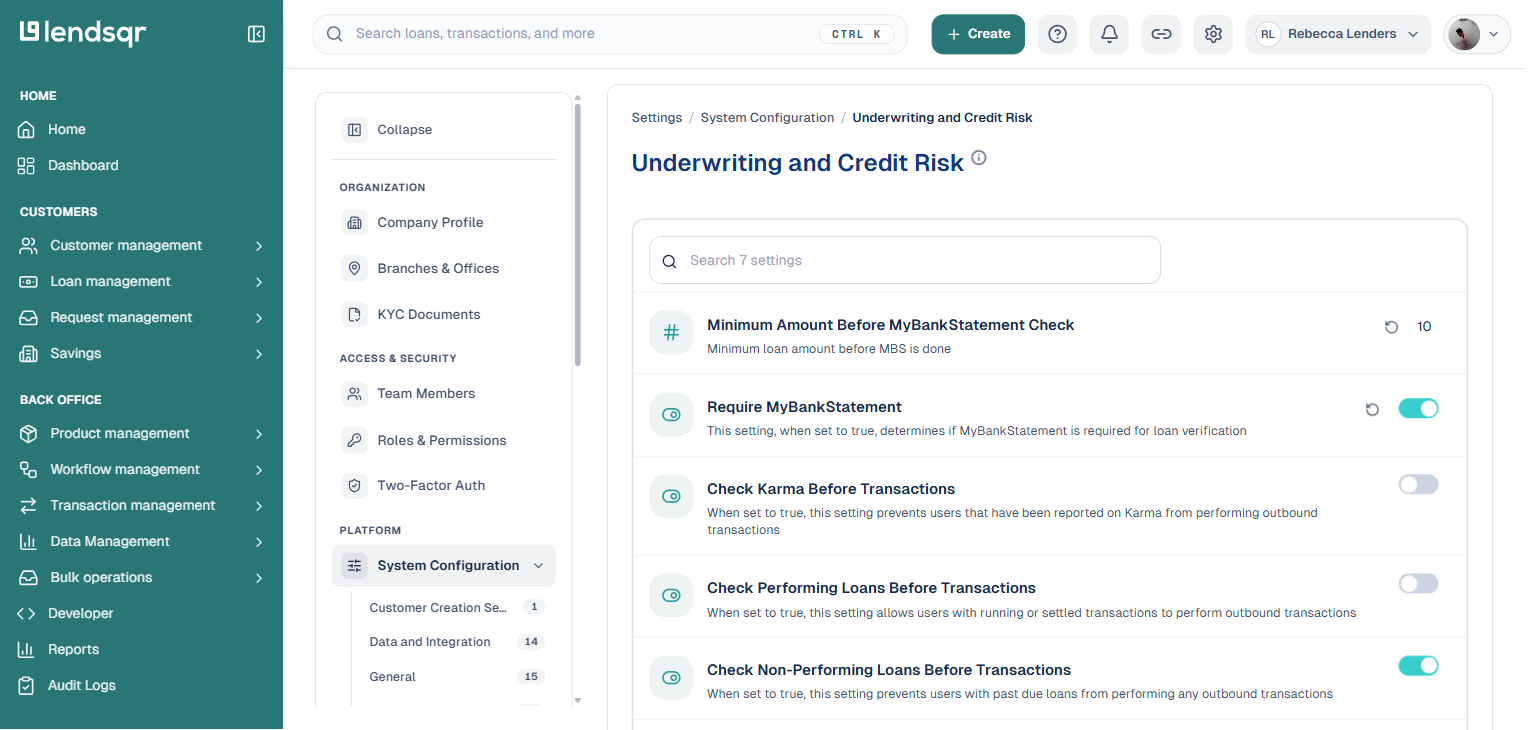Click the Search 7 settings field
This screenshot has width=1535, height=730.
click(905, 261)
